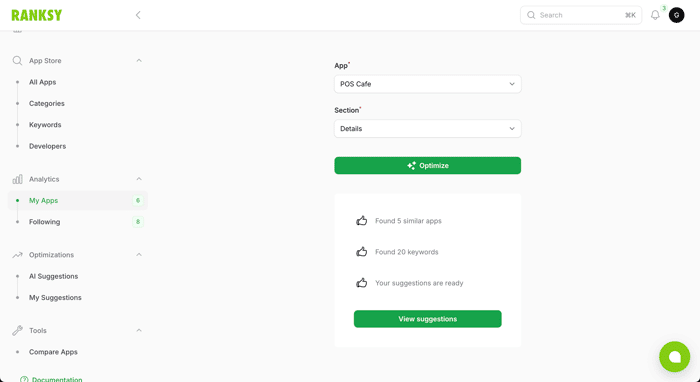Open the Keywords menu item
Viewport: 700px width, 382px height.
45,125
